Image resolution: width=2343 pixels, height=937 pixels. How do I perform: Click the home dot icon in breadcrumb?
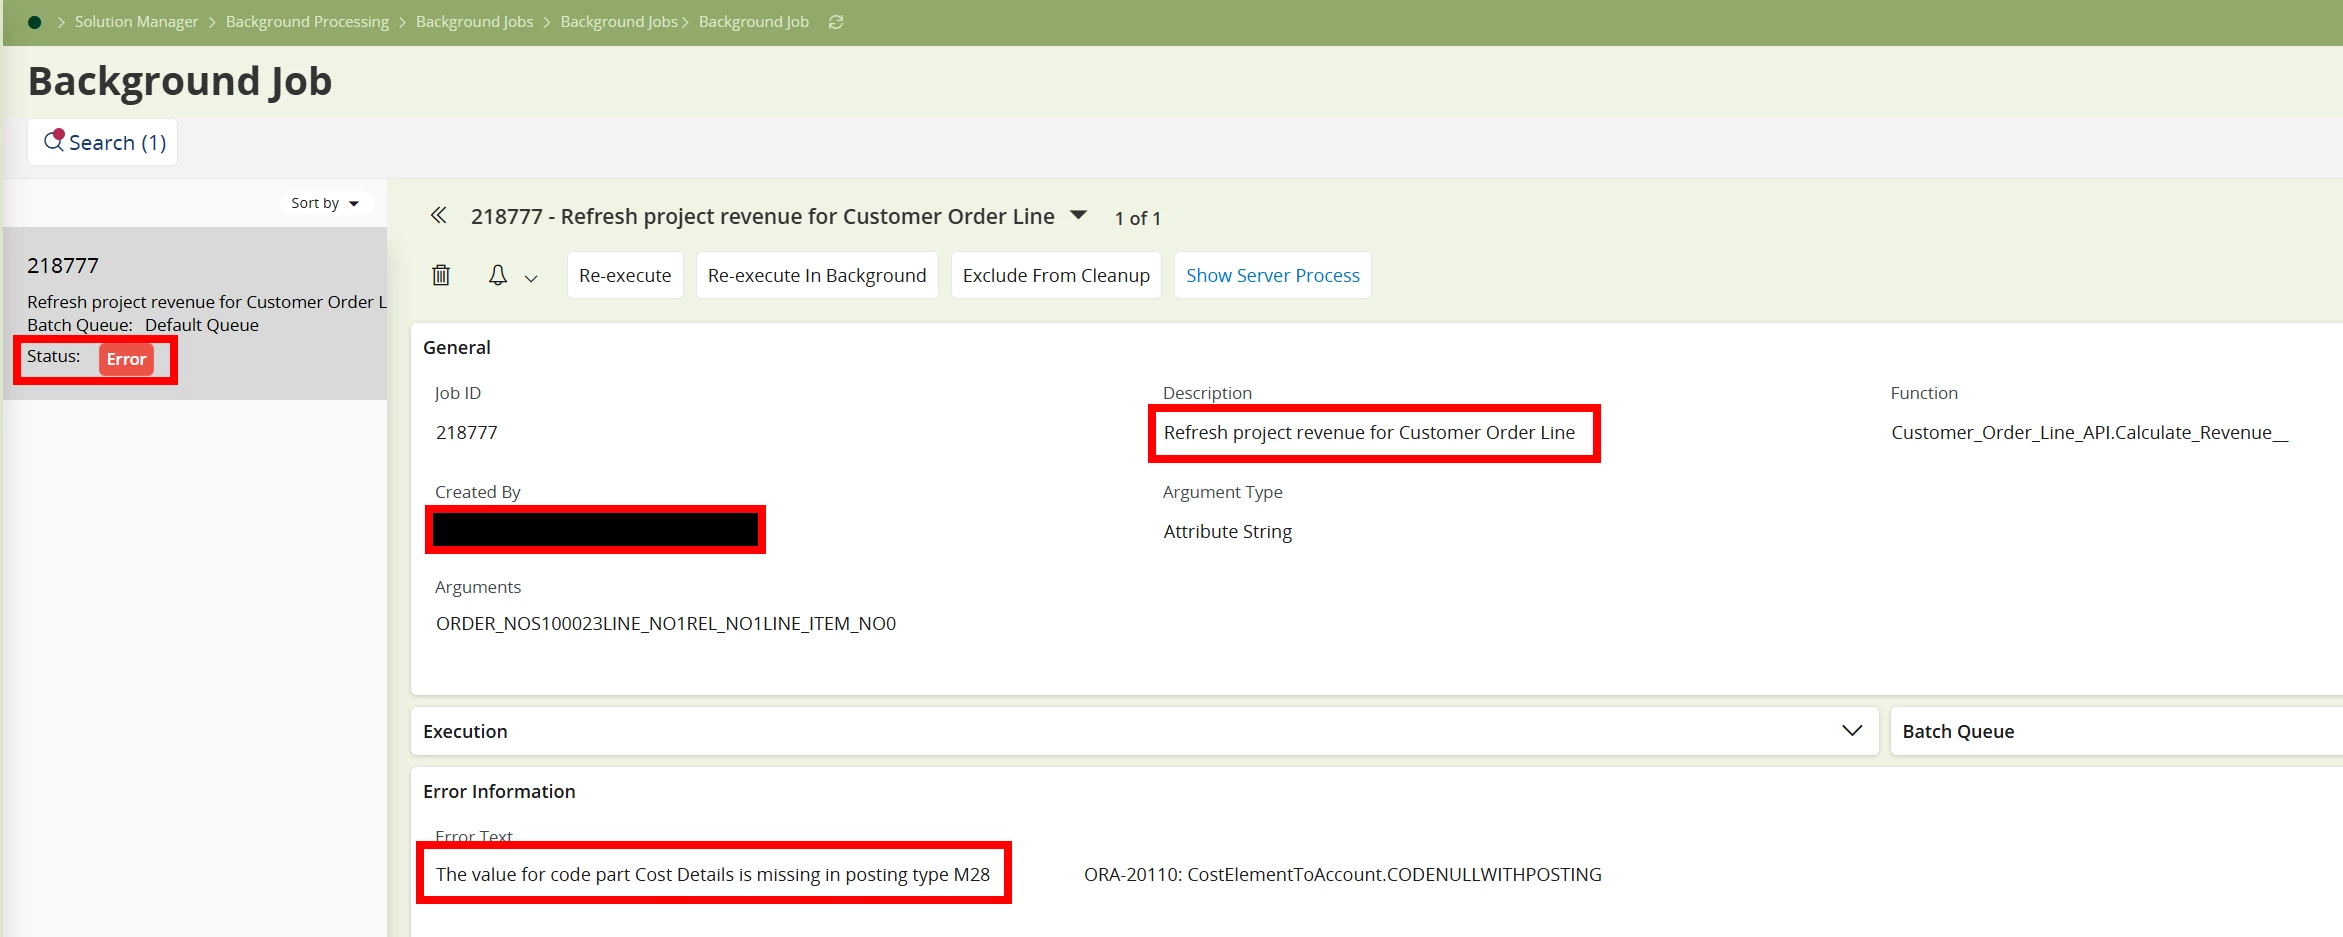tap(34, 22)
